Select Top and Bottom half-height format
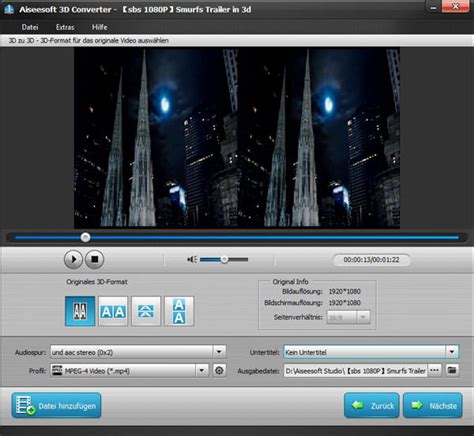Image resolution: width=474 pixels, height=436 pixels. pos(146,311)
